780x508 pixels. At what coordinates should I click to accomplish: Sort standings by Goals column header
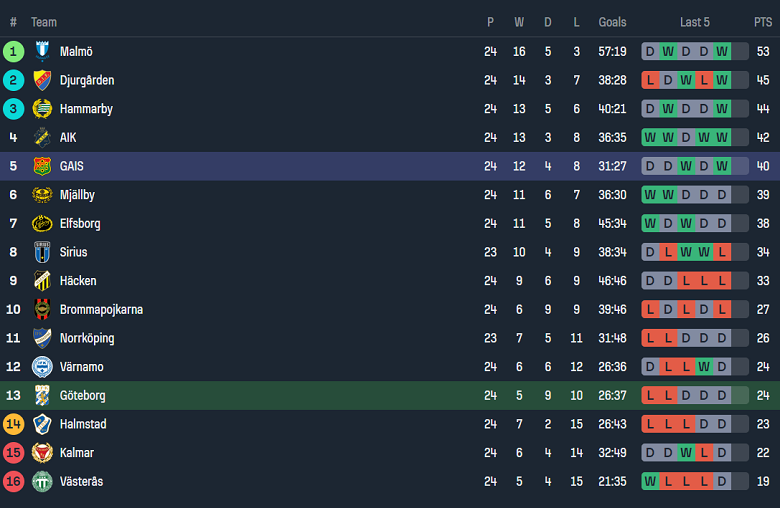(x=612, y=22)
